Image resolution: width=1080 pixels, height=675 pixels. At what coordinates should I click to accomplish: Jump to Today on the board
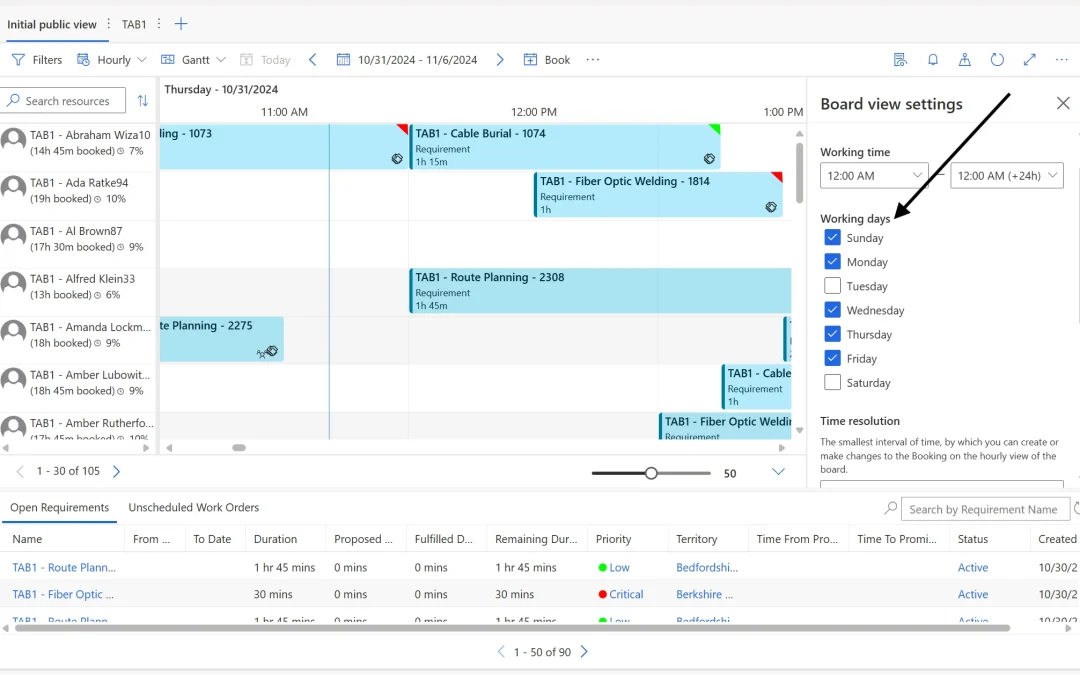coord(265,60)
